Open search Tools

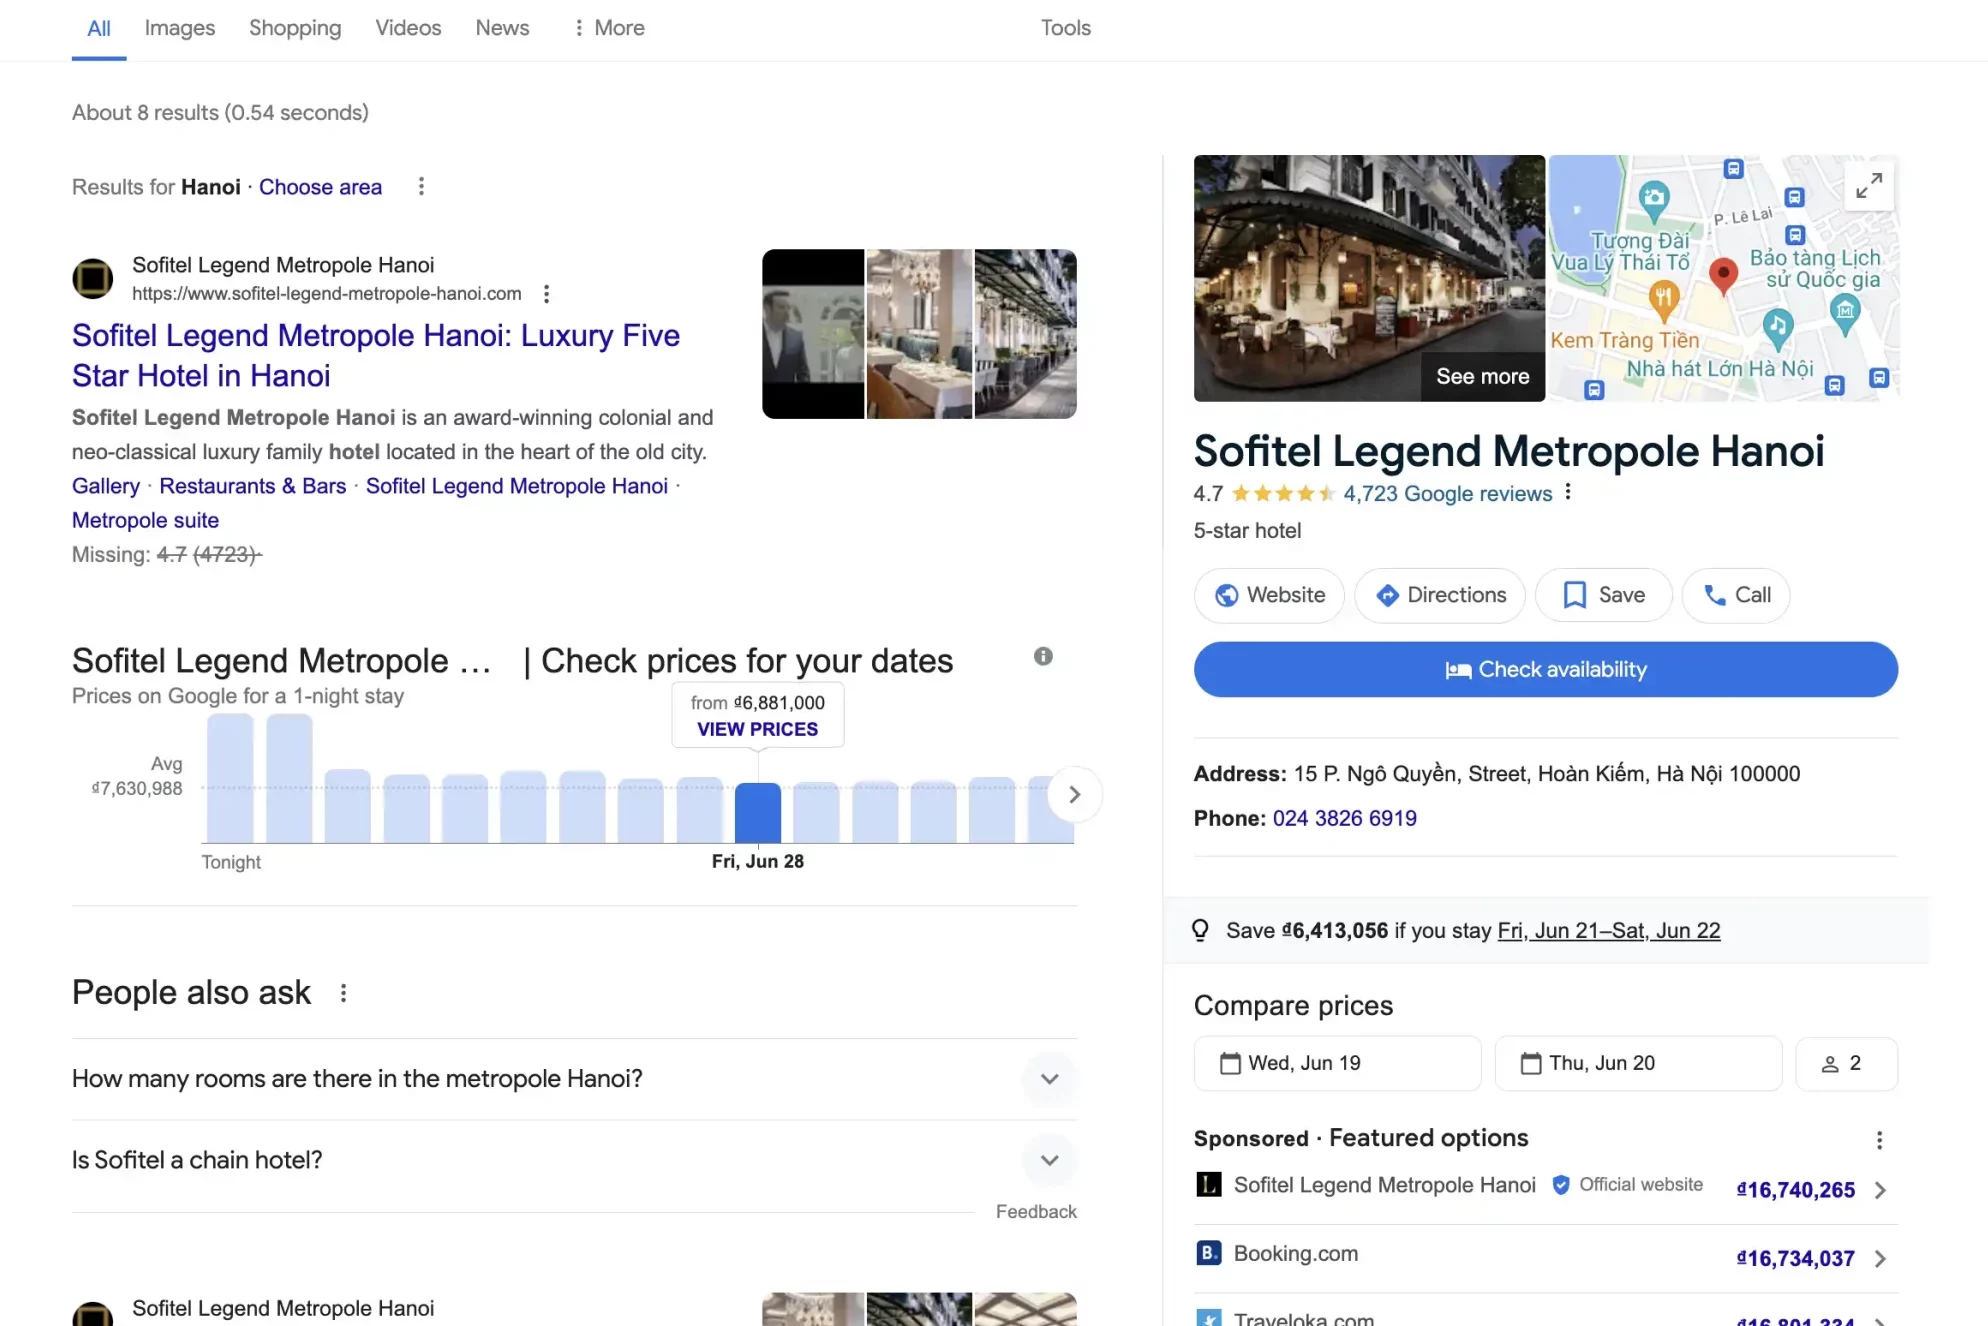pyautogui.click(x=1065, y=28)
